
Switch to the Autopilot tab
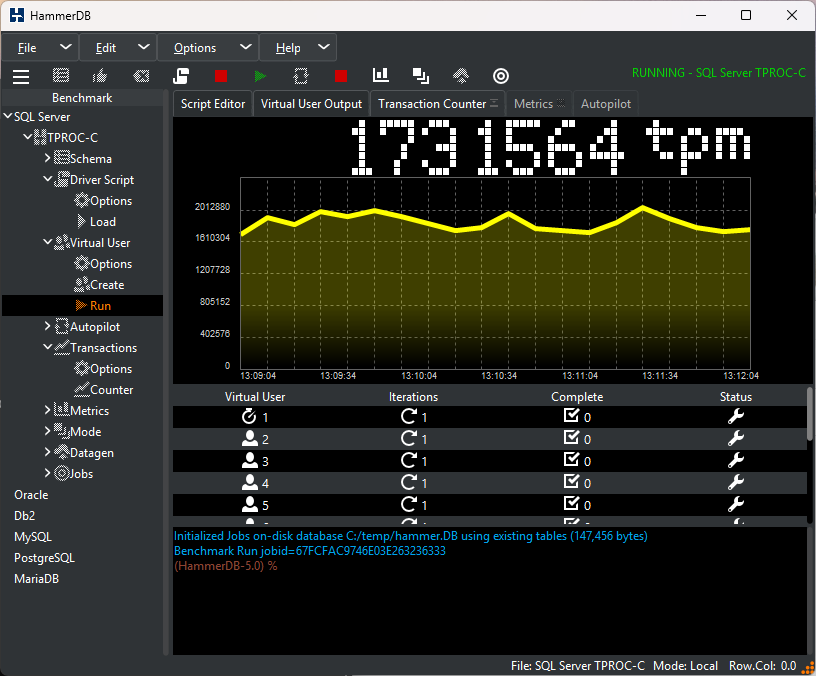point(606,104)
